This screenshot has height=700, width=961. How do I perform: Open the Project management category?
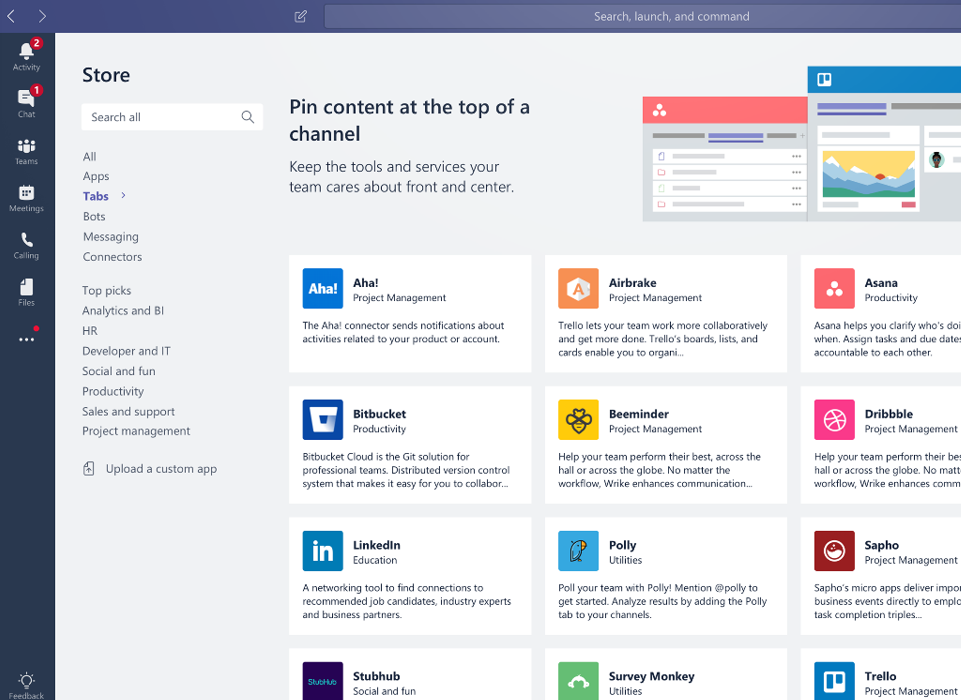136,431
